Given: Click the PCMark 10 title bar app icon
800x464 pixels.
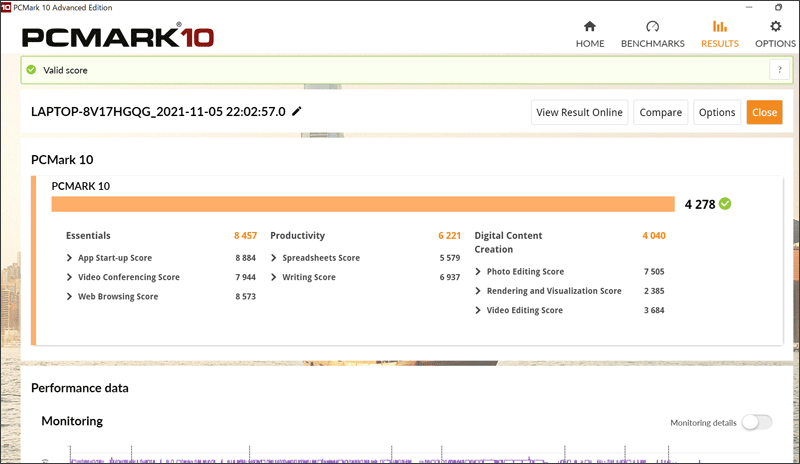Looking at the screenshot, I should point(6,7).
